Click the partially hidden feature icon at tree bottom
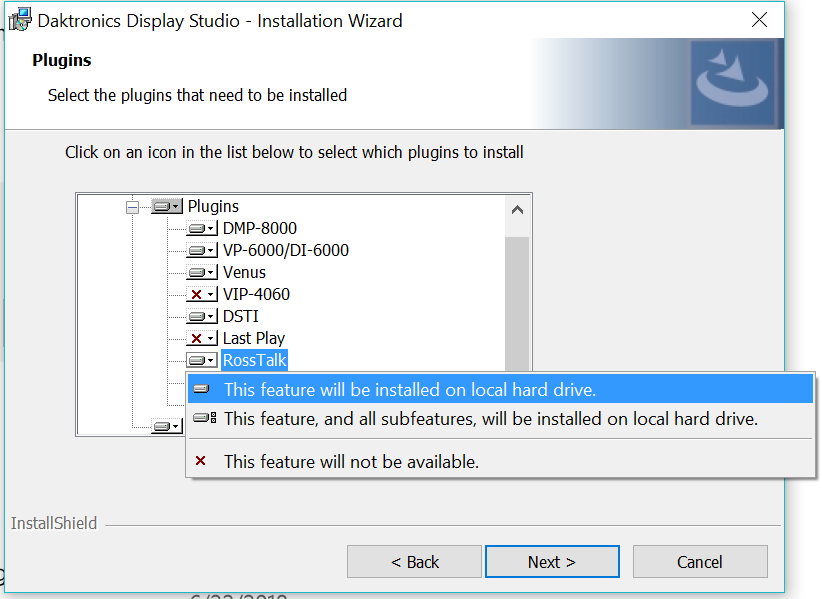 [x=166, y=426]
